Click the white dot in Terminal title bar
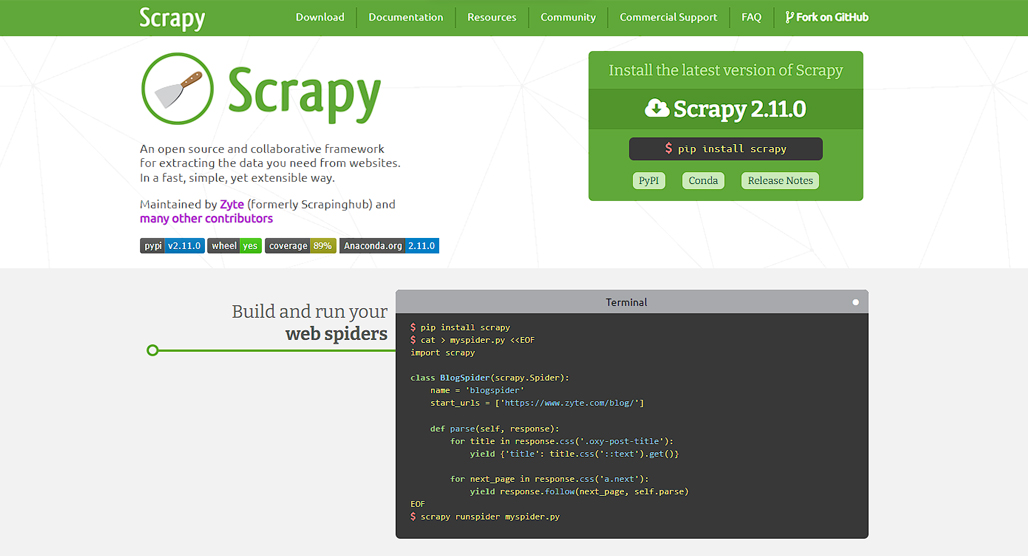This screenshot has height=556, width=1028. pyautogui.click(x=856, y=302)
